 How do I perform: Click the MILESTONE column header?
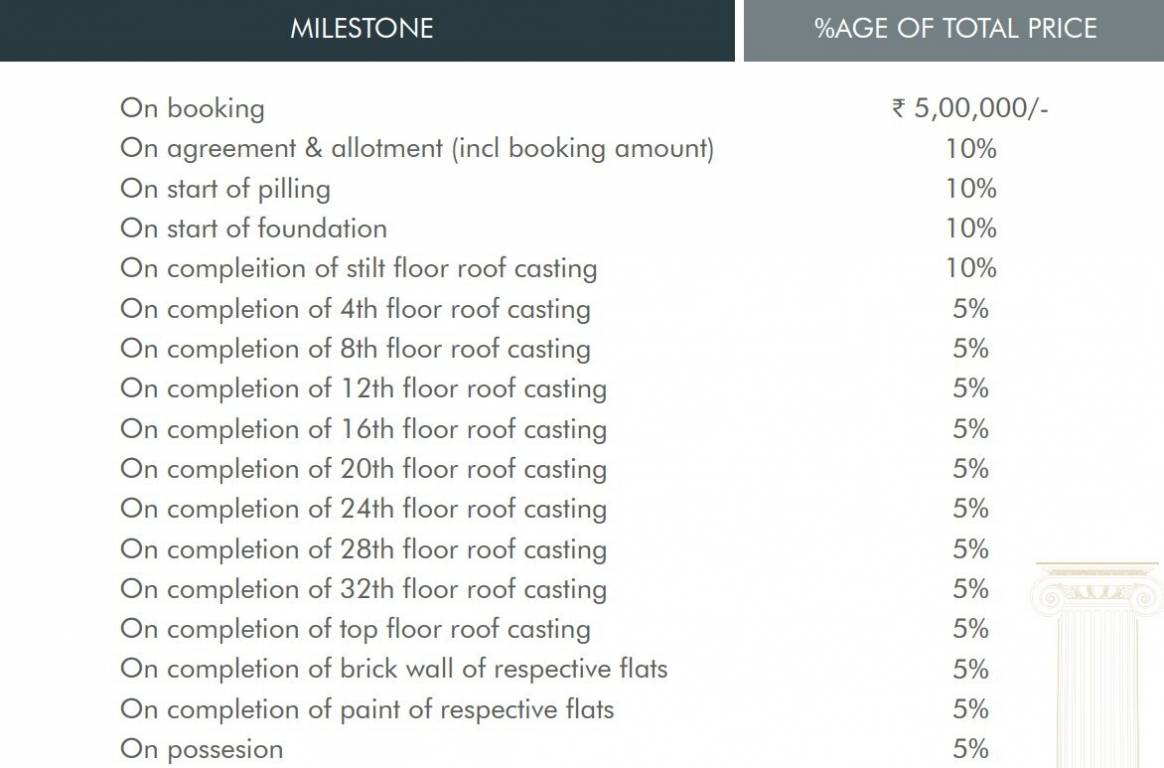click(x=361, y=28)
